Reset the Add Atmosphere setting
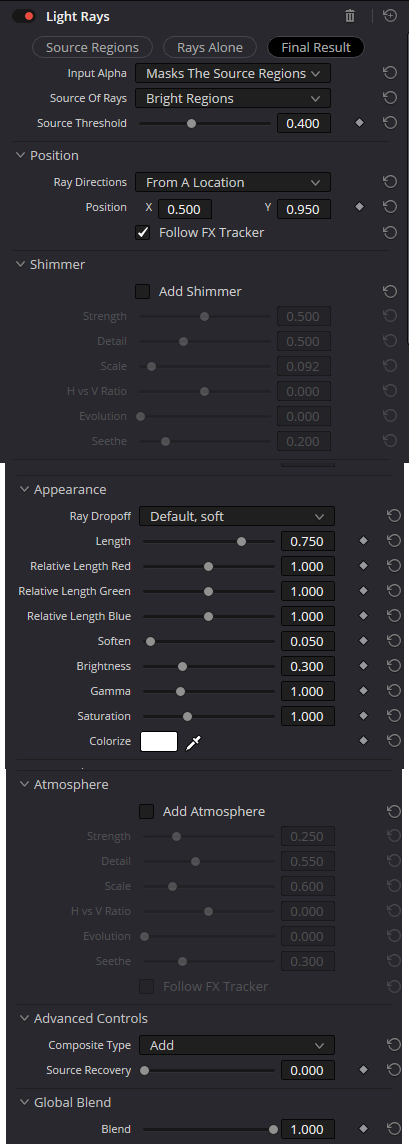This screenshot has height=1144, width=409. pos(394,811)
